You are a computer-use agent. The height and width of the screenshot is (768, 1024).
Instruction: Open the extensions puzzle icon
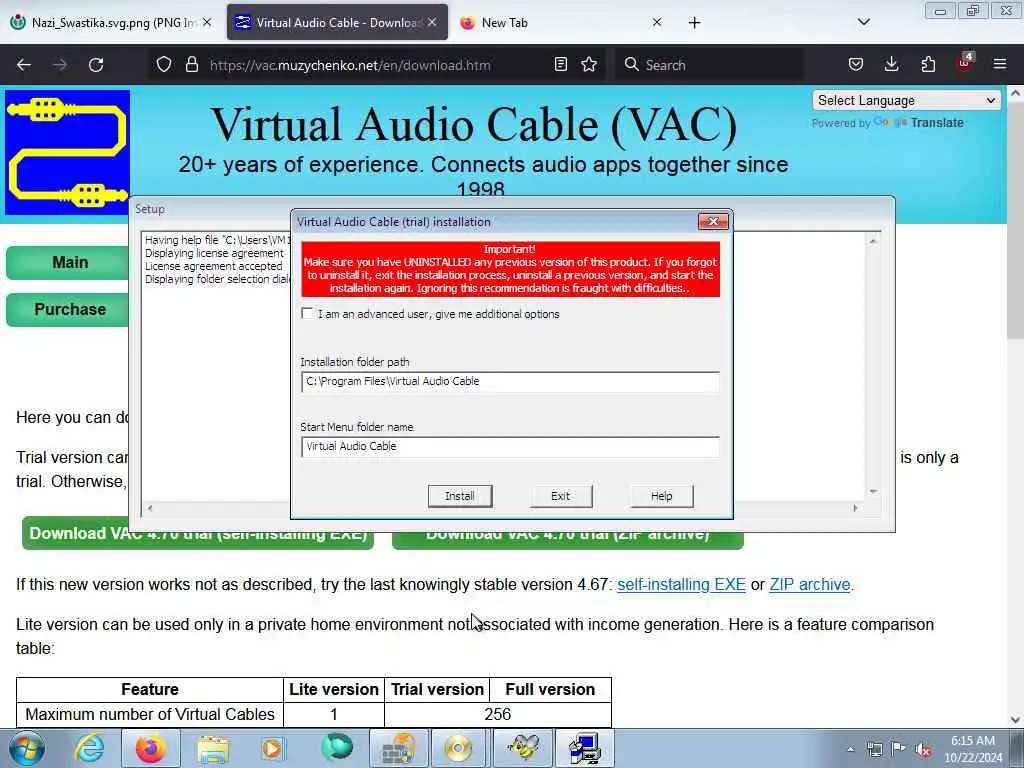(928, 65)
